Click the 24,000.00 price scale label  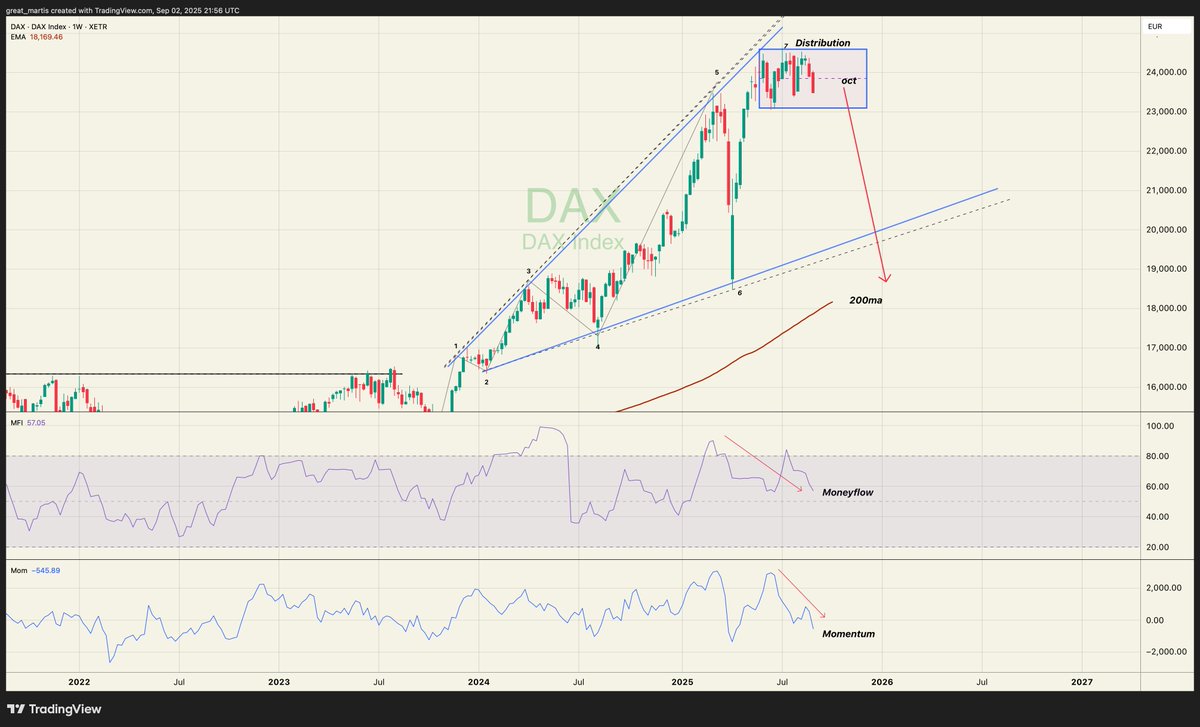1165,72
